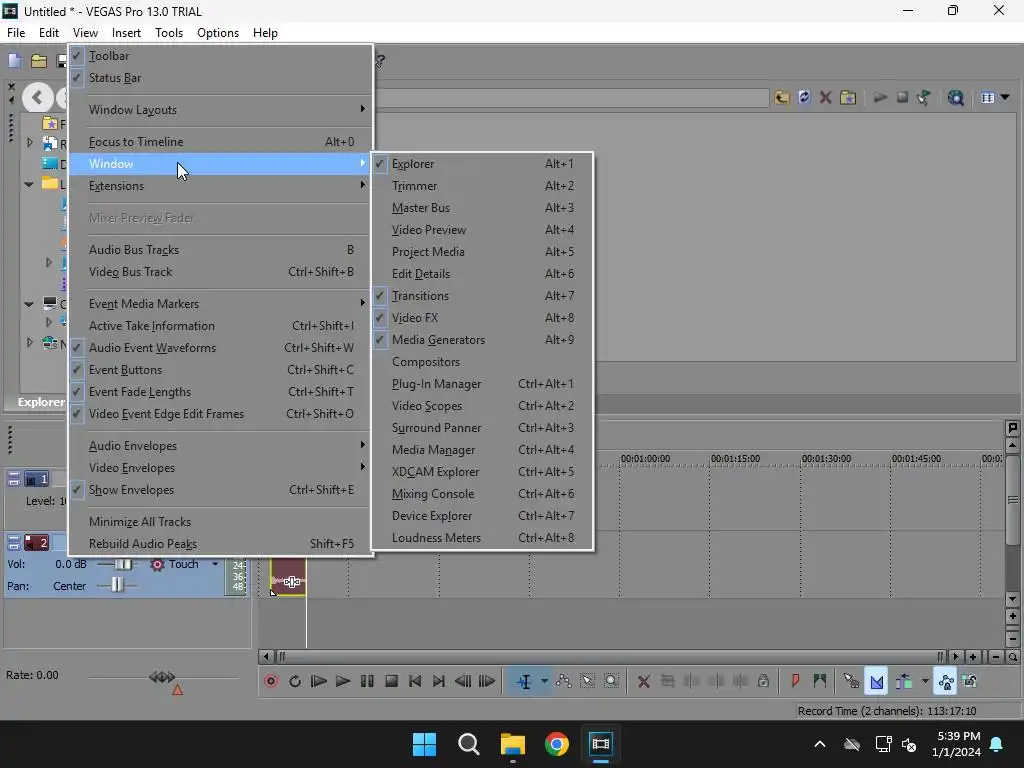1024x768 pixels.
Task: Open Touch automation mode dropdown
Action: tap(215, 564)
